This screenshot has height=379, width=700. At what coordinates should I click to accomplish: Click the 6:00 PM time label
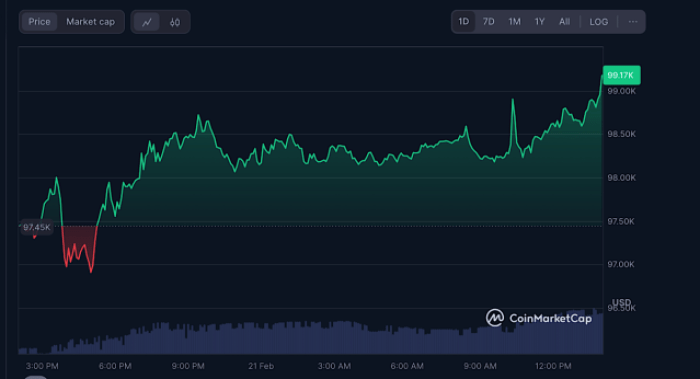coord(115,366)
